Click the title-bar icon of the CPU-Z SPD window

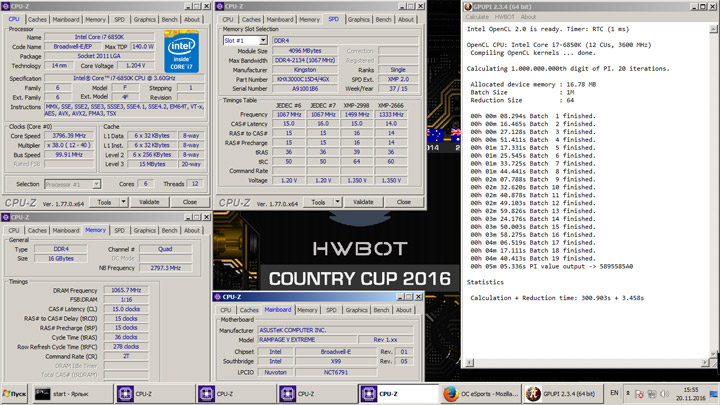click(x=219, y=6)
